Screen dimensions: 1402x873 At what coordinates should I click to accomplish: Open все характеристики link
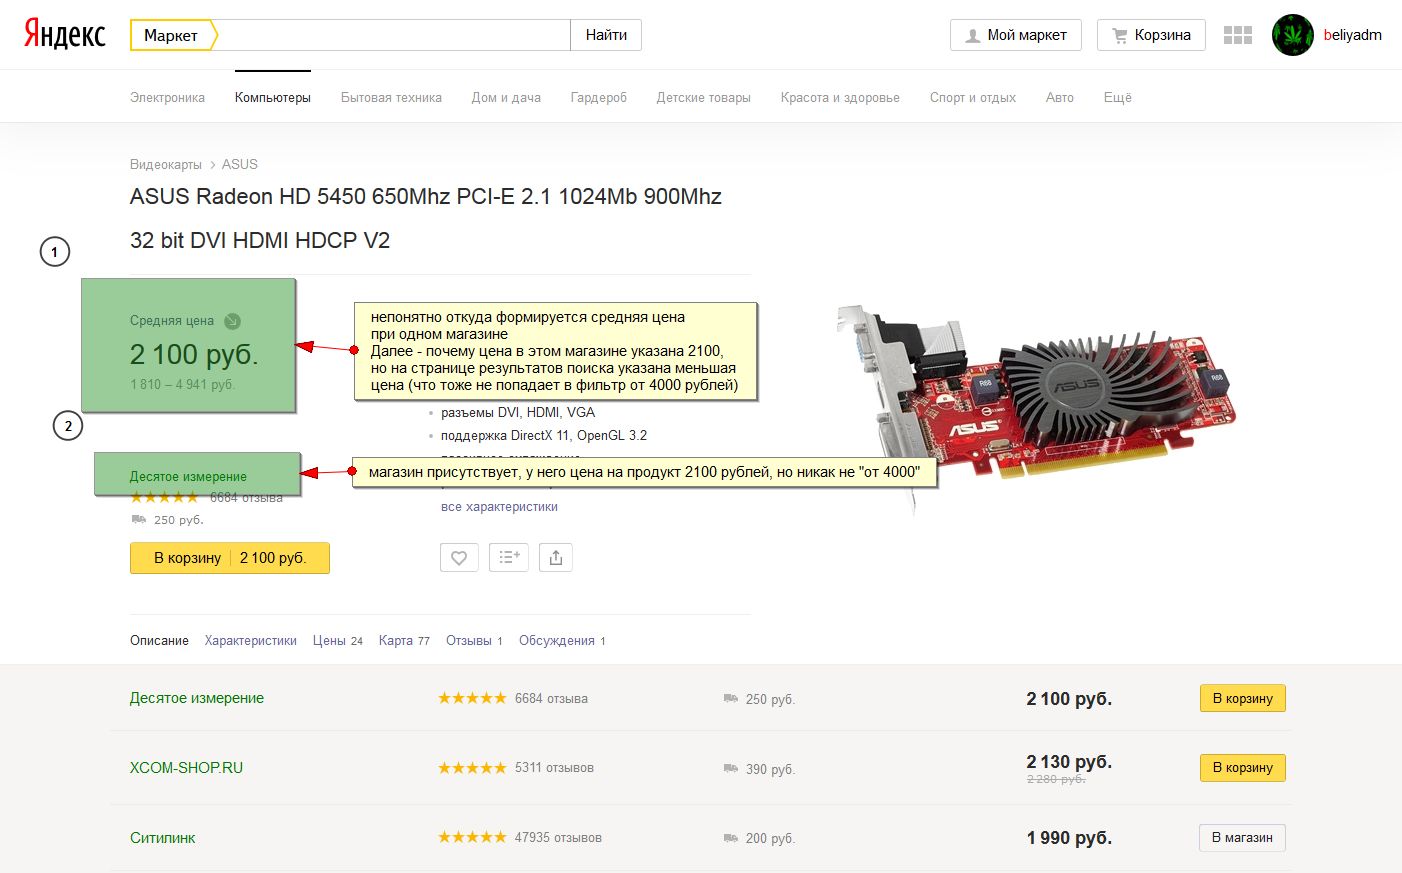499,507
